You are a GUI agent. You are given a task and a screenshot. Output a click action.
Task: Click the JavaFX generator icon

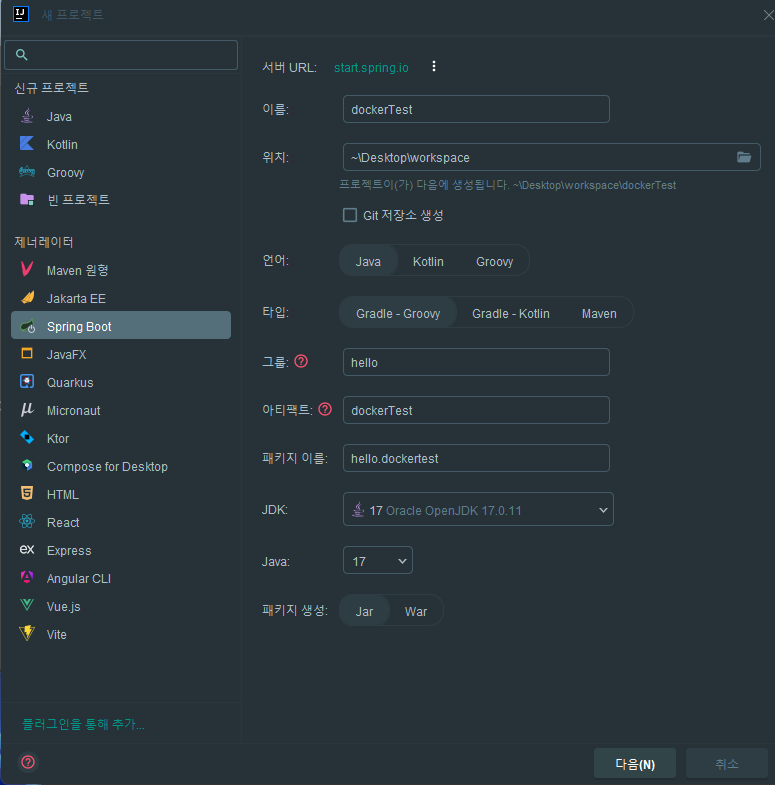tap(27, 353)
